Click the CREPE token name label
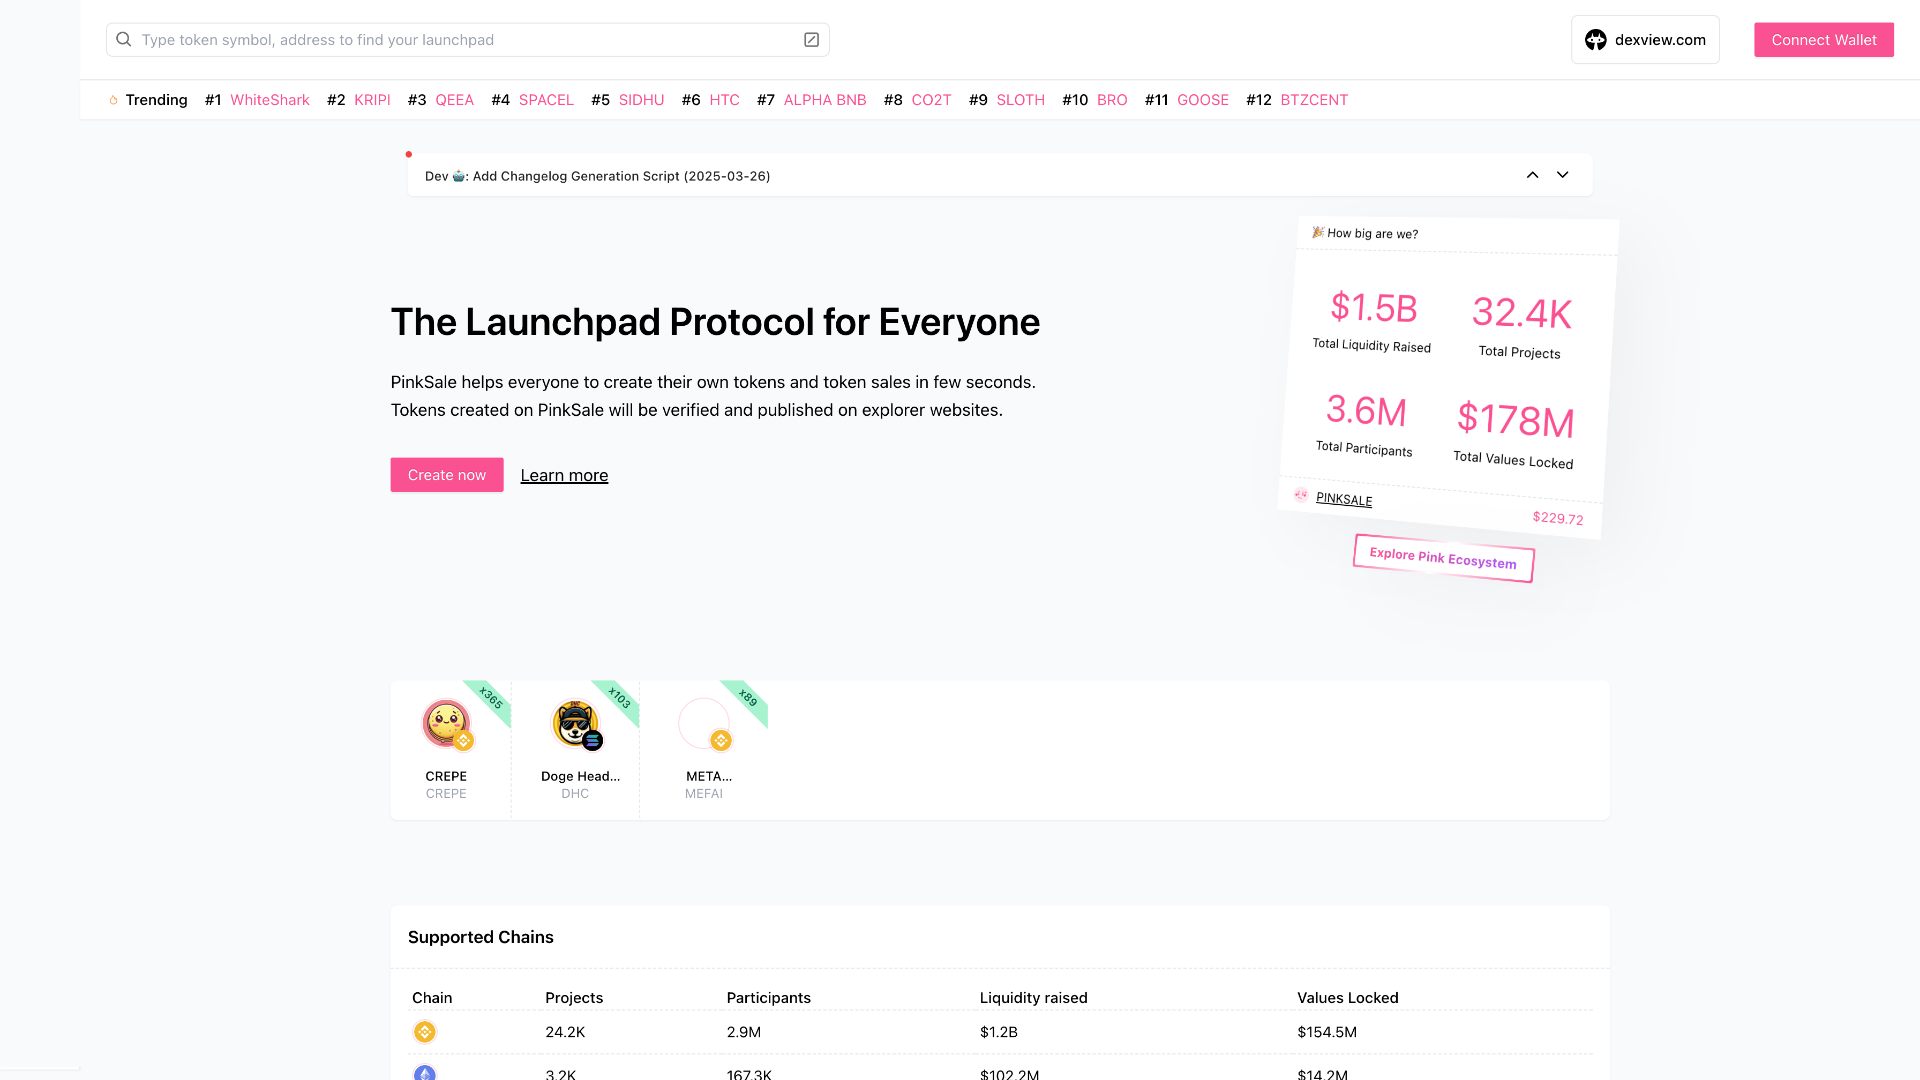 (446, 776)
